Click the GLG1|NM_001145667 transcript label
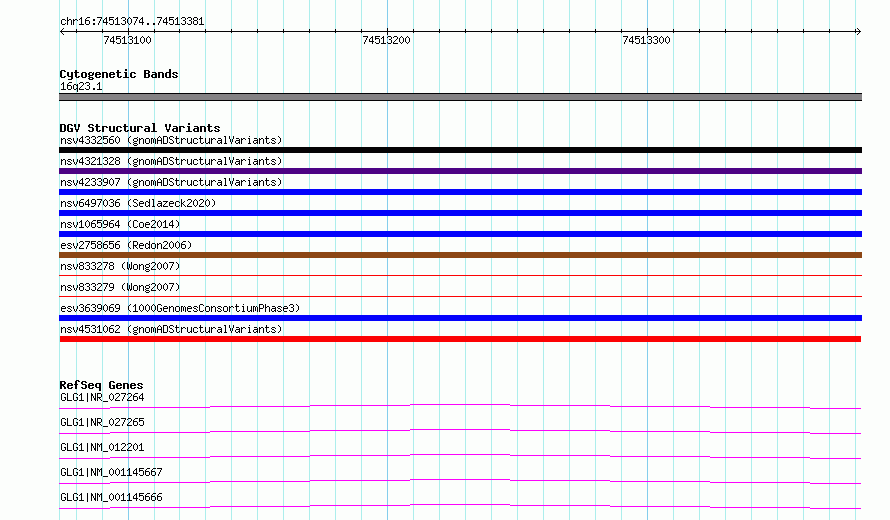Screen dimensions: 890x520 point(111,472)
